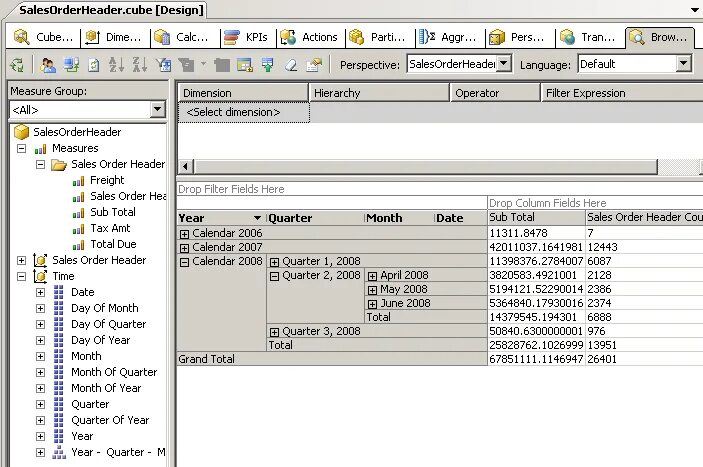Expand Calendar 2006 in the pivot
Screen dimensions: 703x467
point(184,234)
